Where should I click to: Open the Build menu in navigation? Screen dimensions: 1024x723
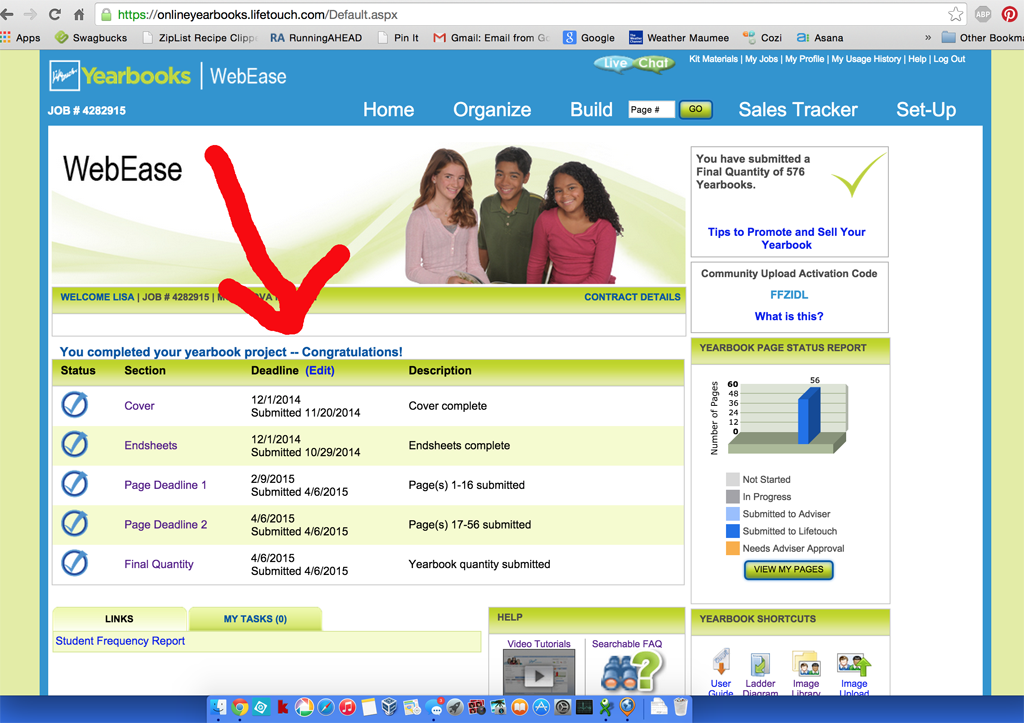(591, 110)
